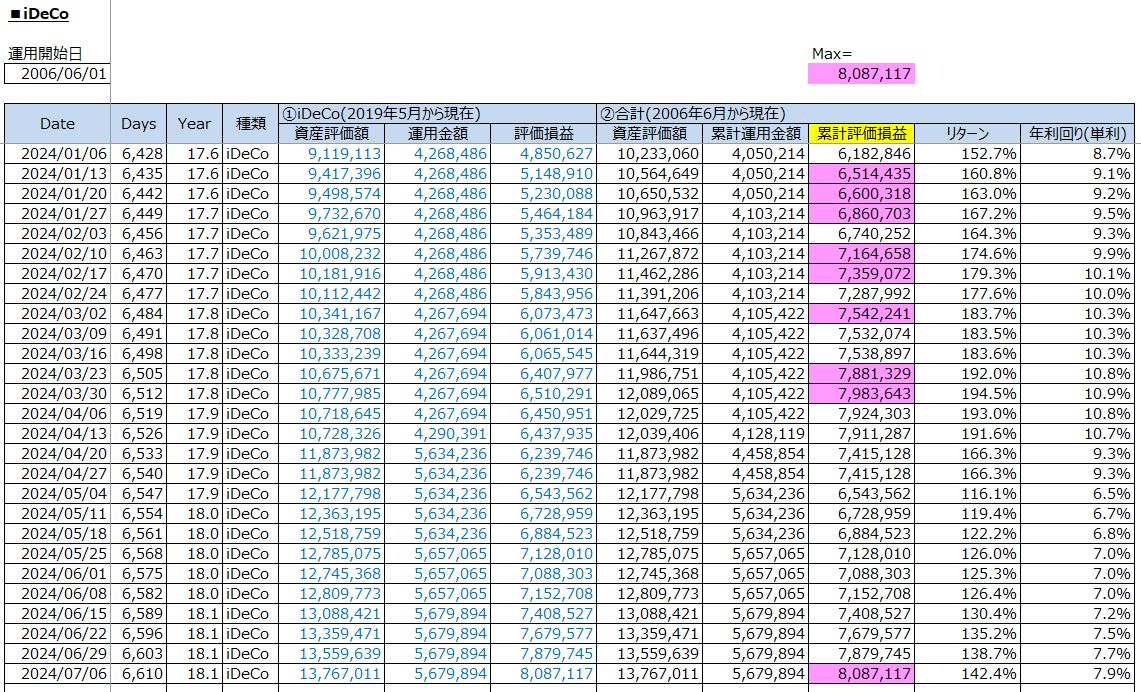
Task: Click the Year column header
Action: click(x=194, y=124)
